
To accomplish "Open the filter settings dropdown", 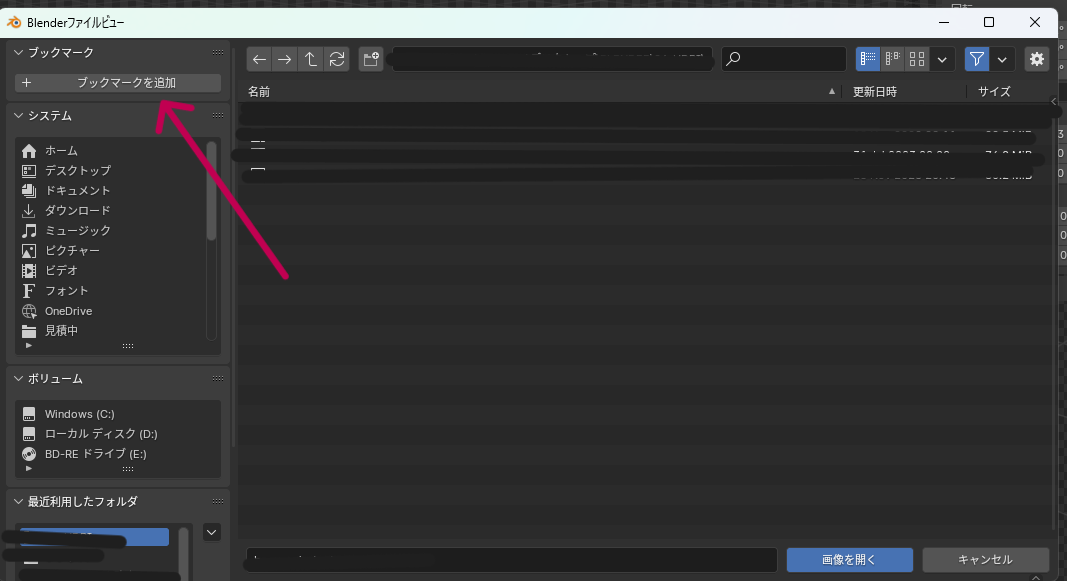I will click(x=1002, y=59).
